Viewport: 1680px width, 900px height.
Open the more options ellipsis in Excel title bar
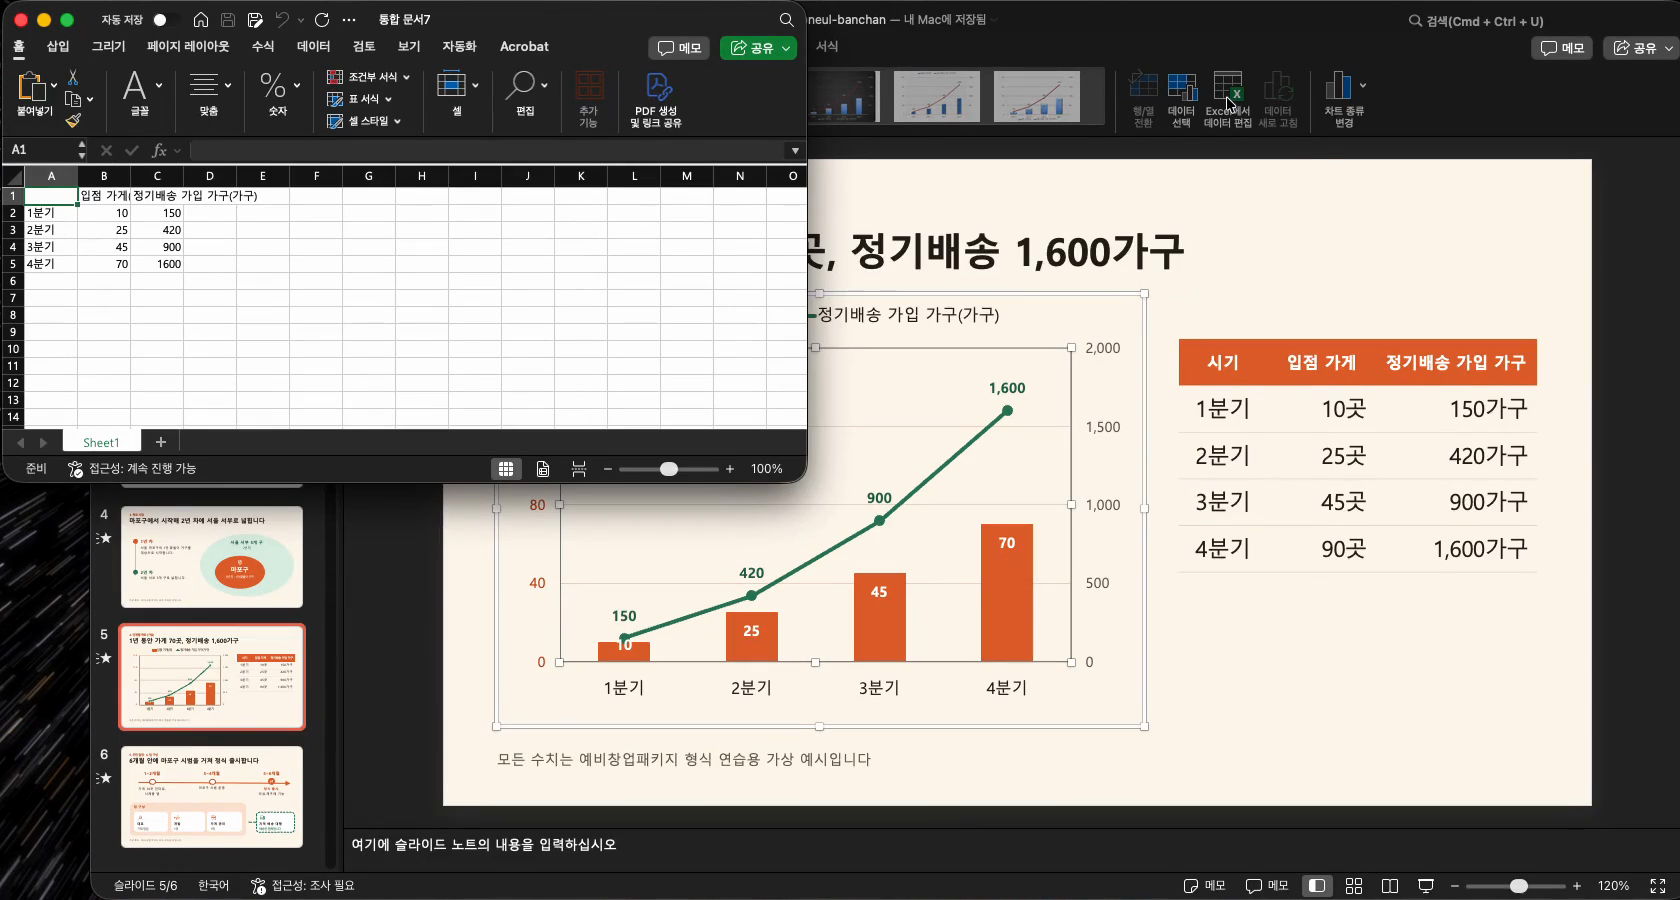[x=349, y=20]
